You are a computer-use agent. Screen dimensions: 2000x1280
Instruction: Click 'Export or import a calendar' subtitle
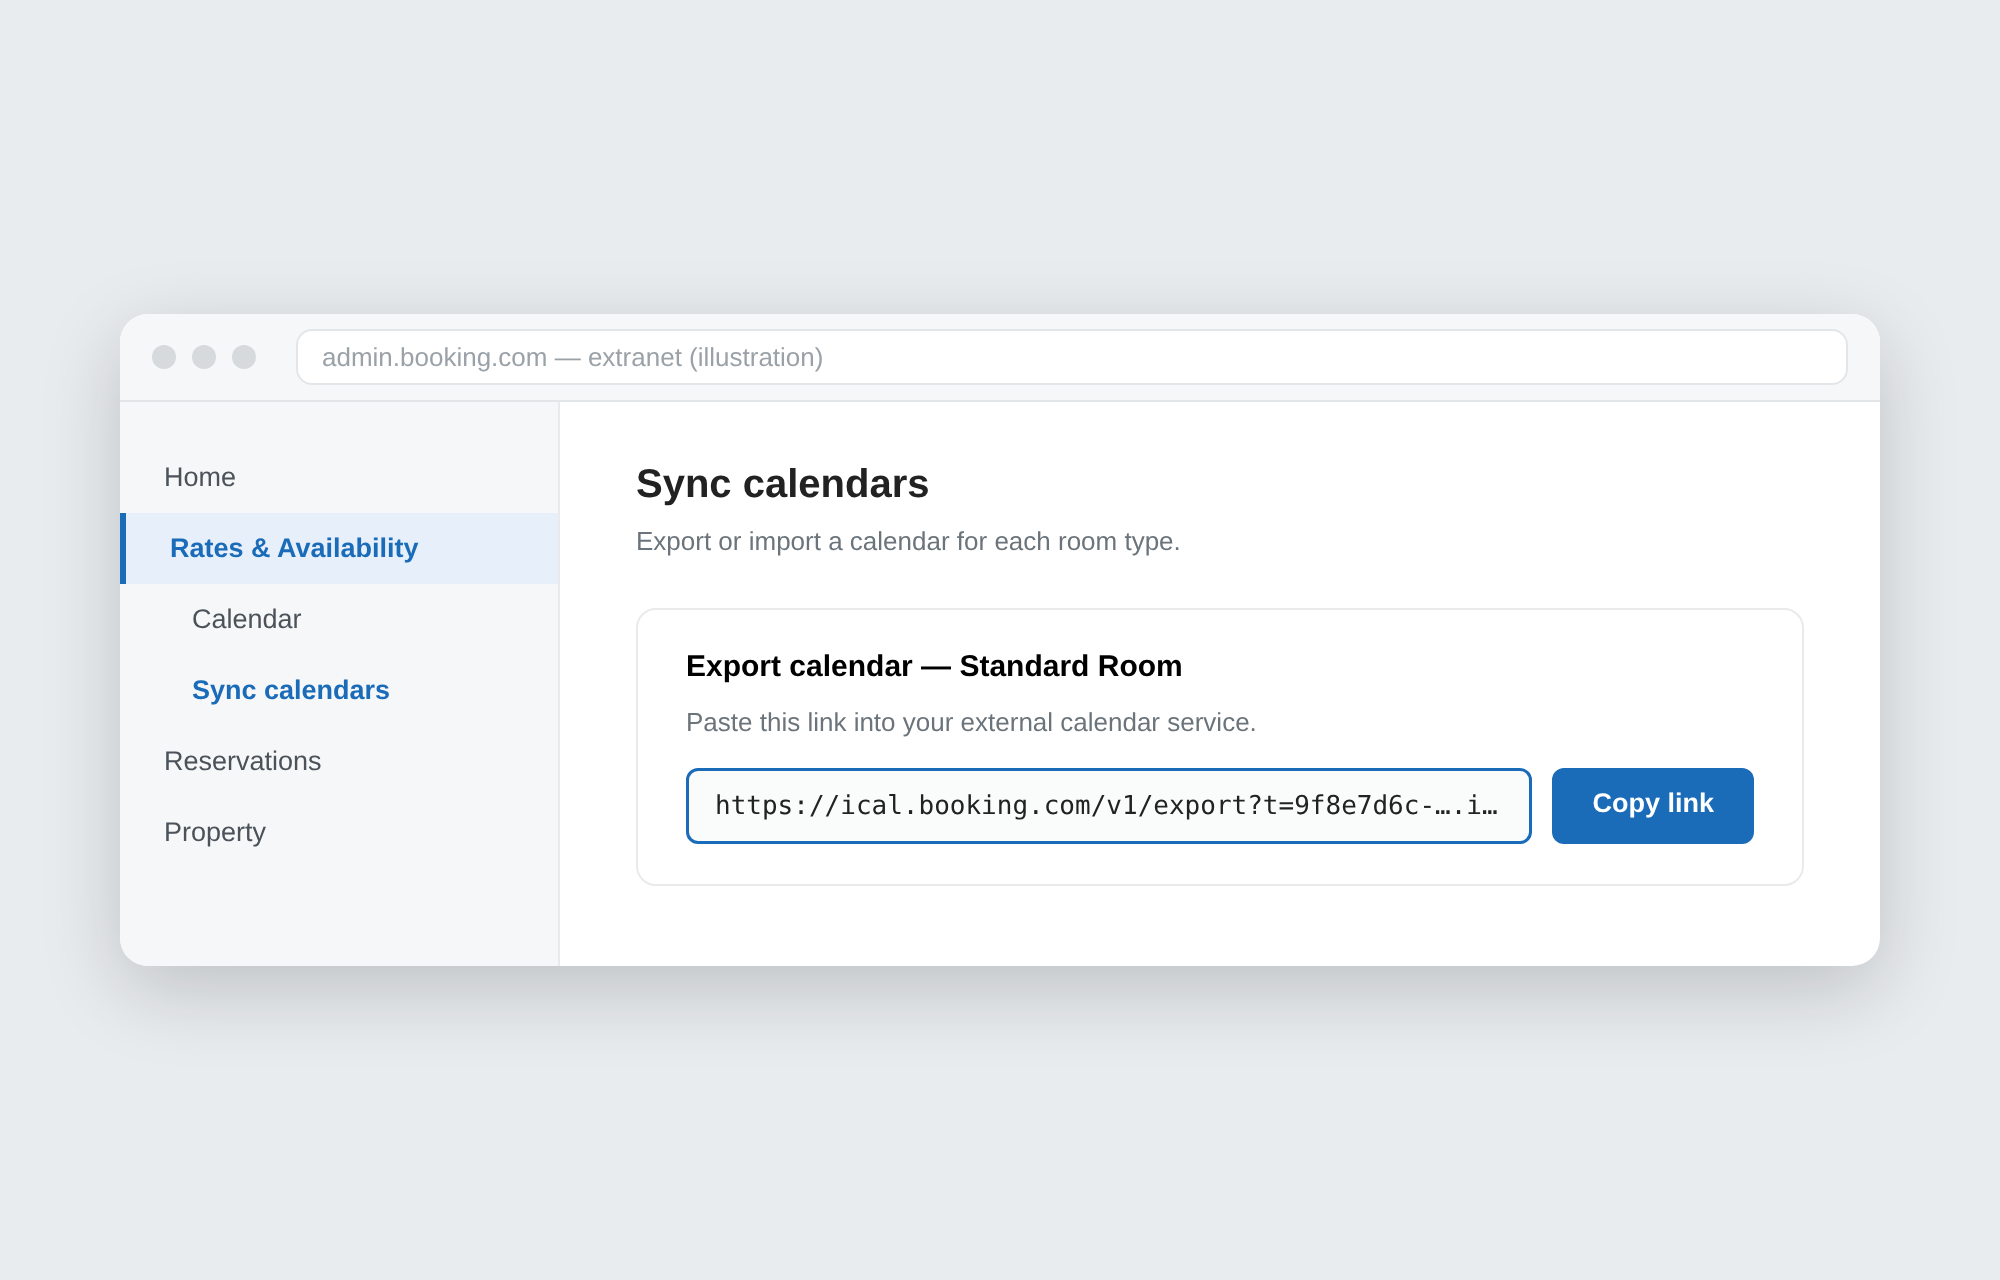click(x=908, y=541)
